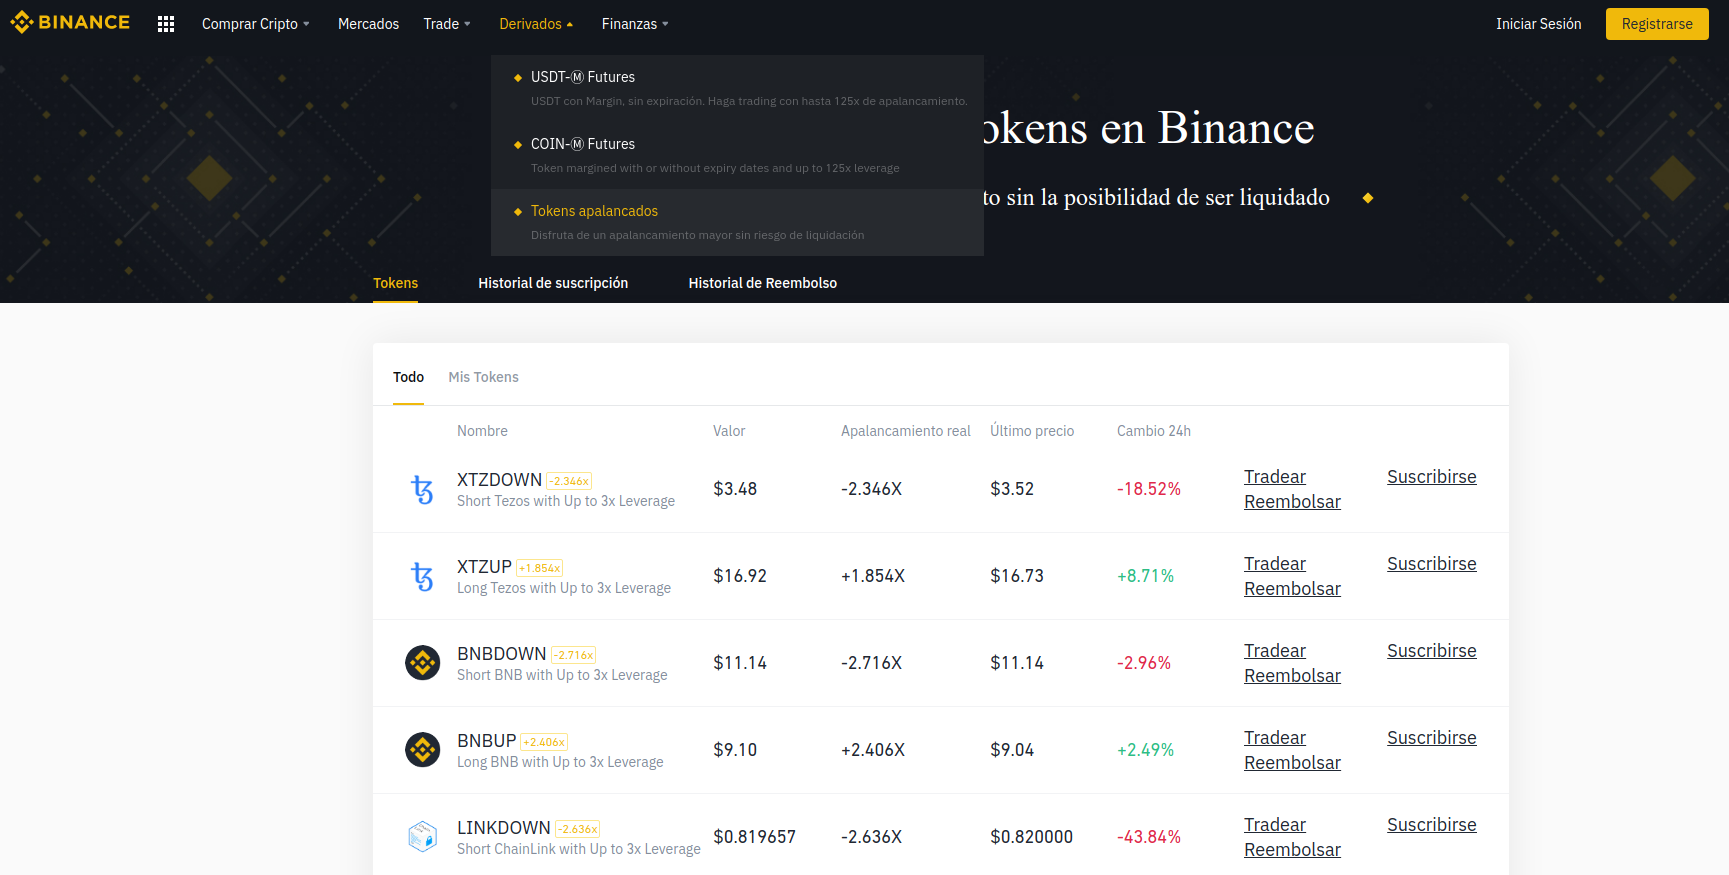Click the BNB coin icon beside BNBUP
Viewport: 1729px width, 875px height.
(422, 750)
